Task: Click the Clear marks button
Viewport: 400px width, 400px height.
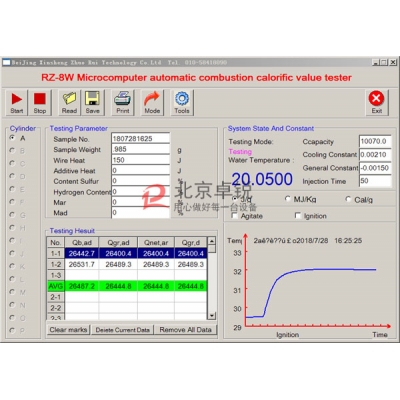Action: click(68, 330)
